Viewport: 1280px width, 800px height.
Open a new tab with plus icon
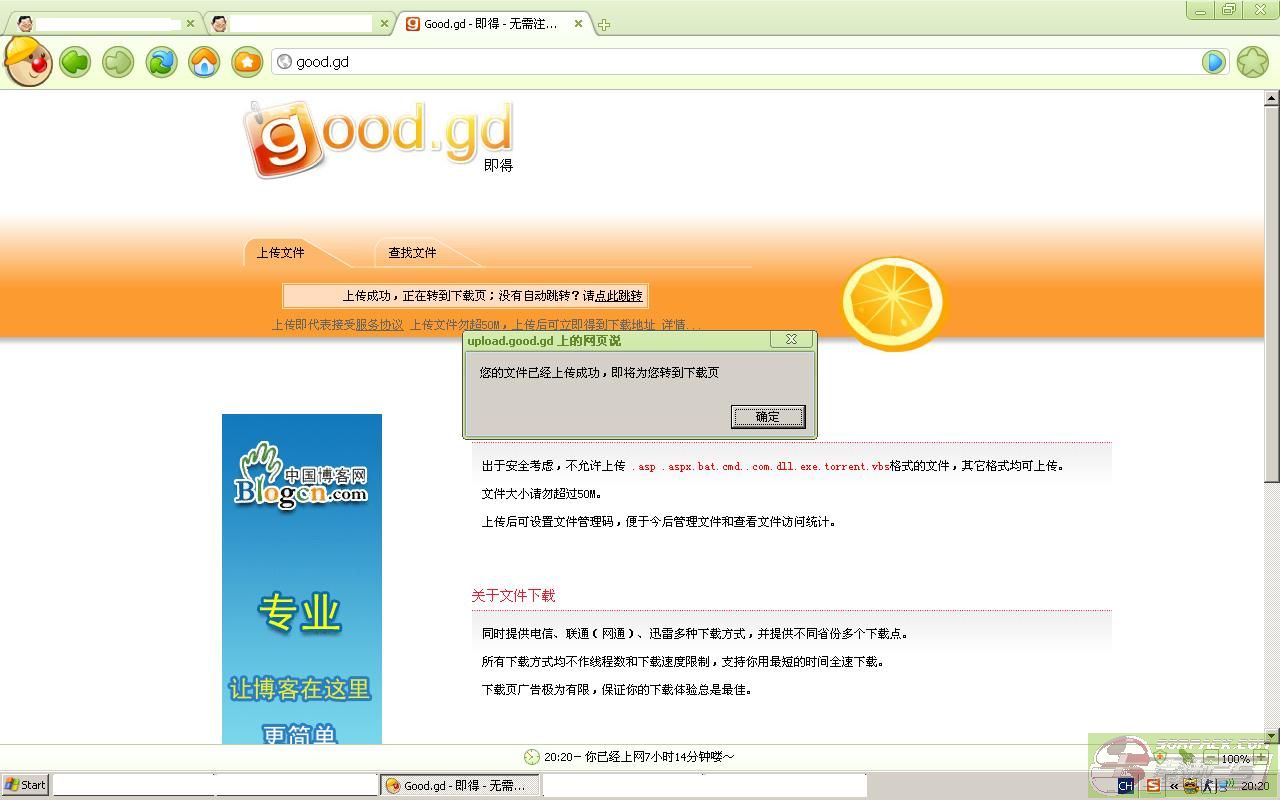pyautogui.click(x=604, y=25)
